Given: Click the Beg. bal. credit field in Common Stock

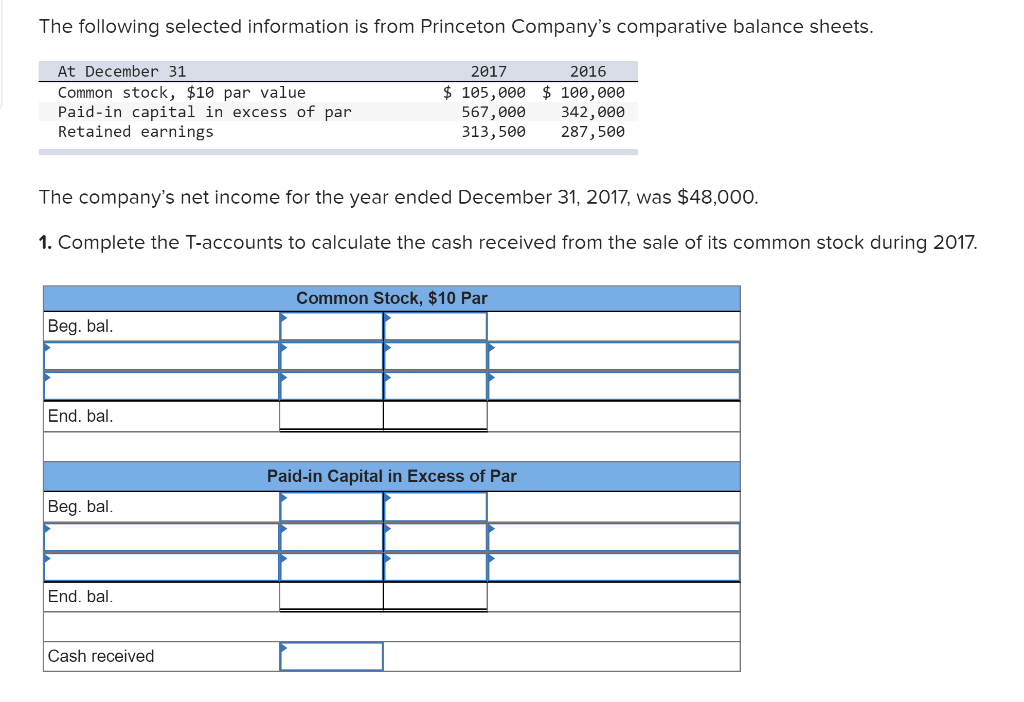Looking at the screenshot, I should tap(435, 324).
